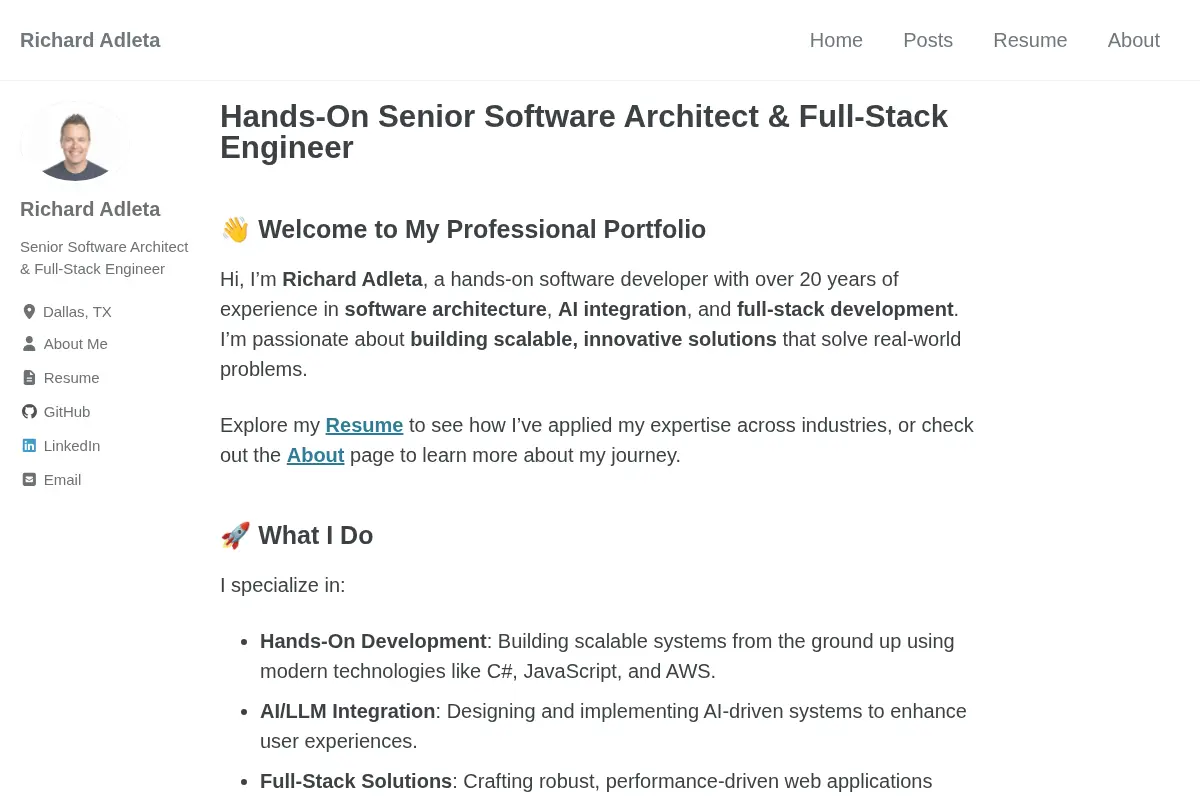Image resolution: width=1200 pixels, height=800 pixels.
Task: Click the blue LinkedIn logo icon
Action: 29,446
